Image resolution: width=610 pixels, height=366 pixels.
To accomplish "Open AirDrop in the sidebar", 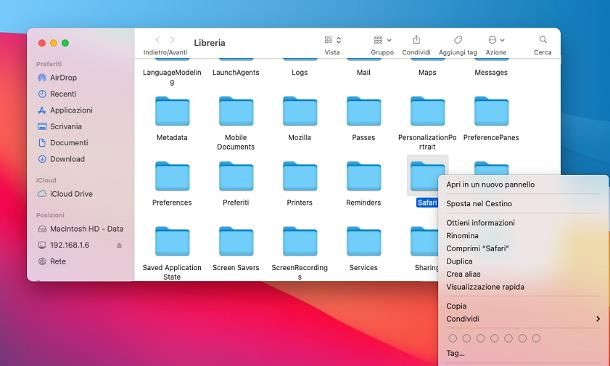I will 57,78.
